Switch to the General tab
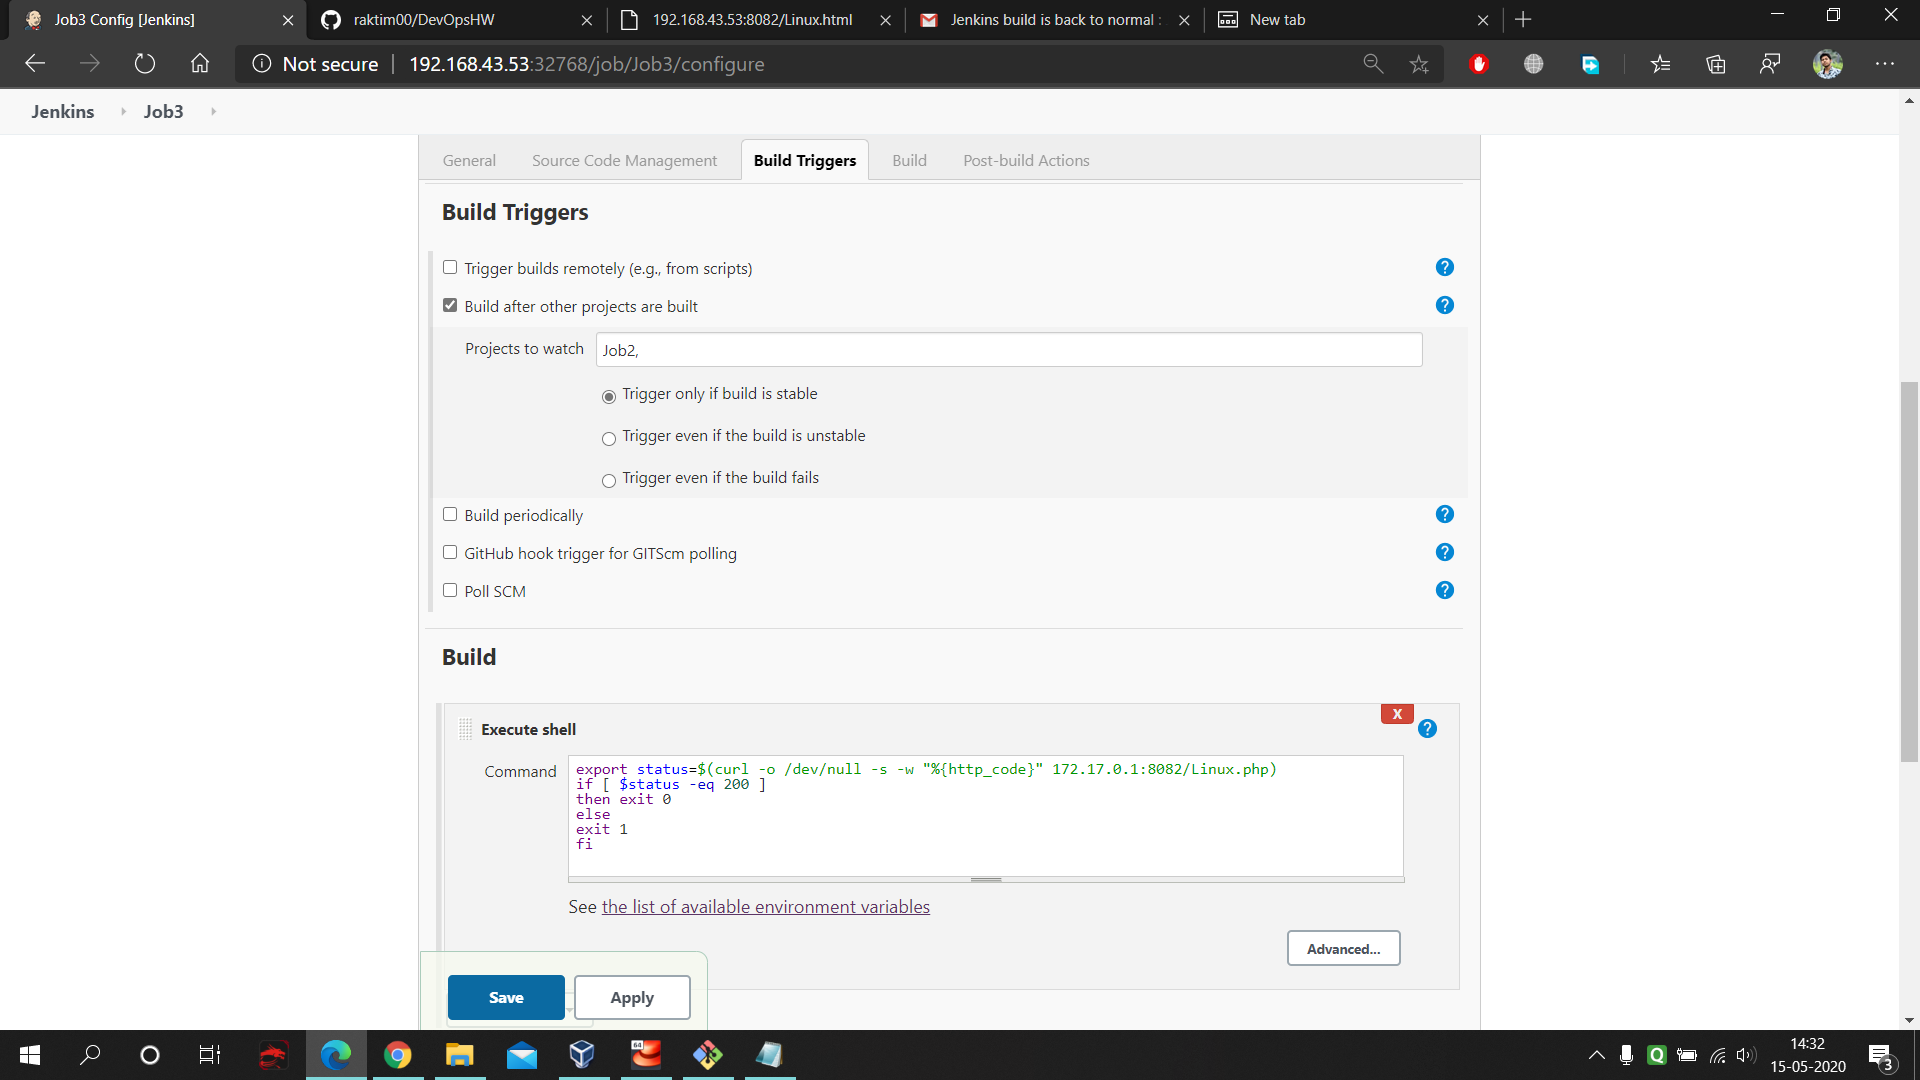Viewport: 1920px width, 1080px height. tap(469, 160)
